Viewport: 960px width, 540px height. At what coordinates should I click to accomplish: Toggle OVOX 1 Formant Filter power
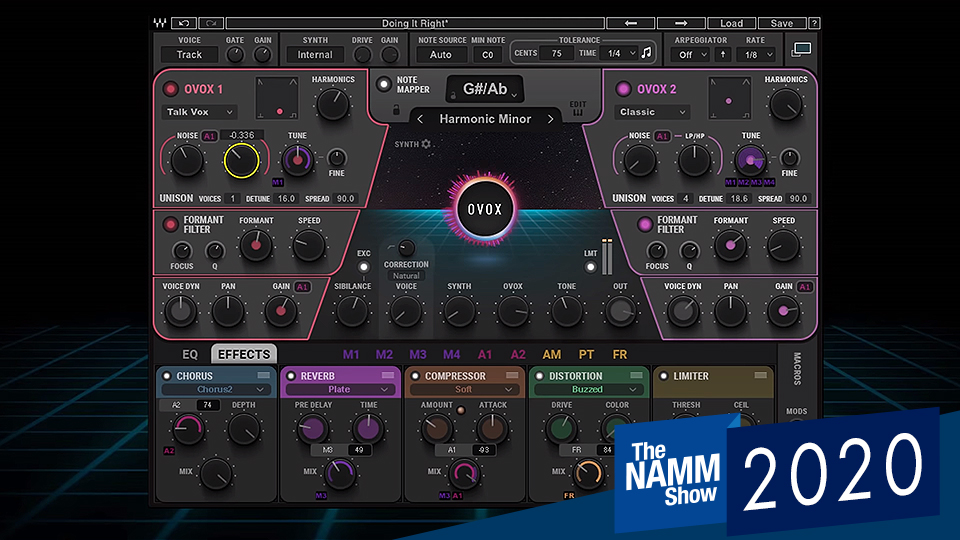point(170,225)
